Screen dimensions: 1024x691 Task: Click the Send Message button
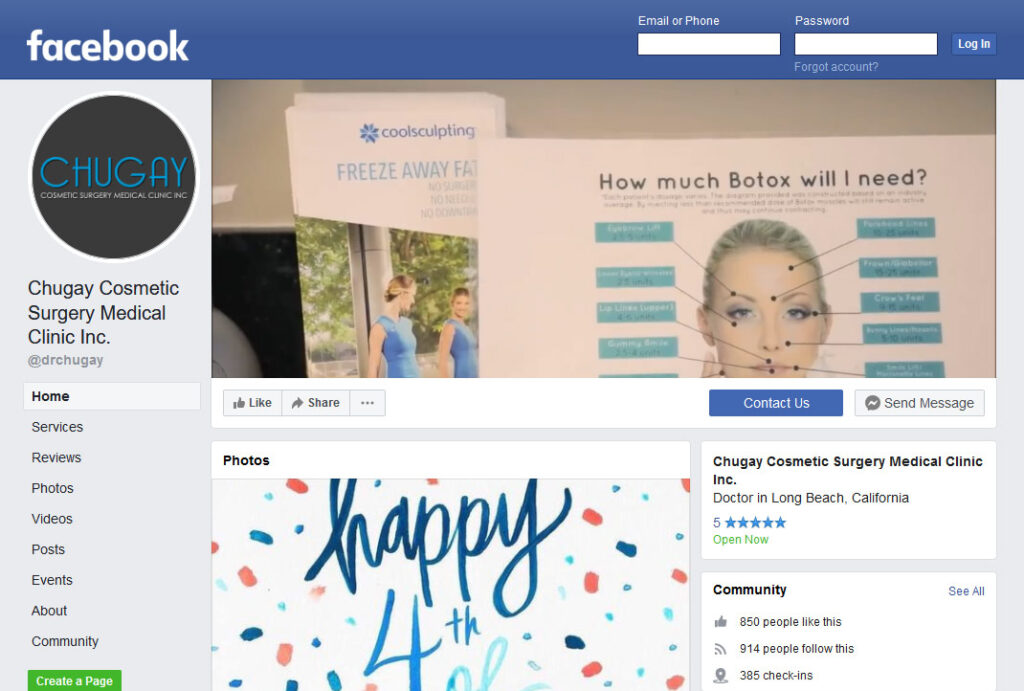click(920, 403)
